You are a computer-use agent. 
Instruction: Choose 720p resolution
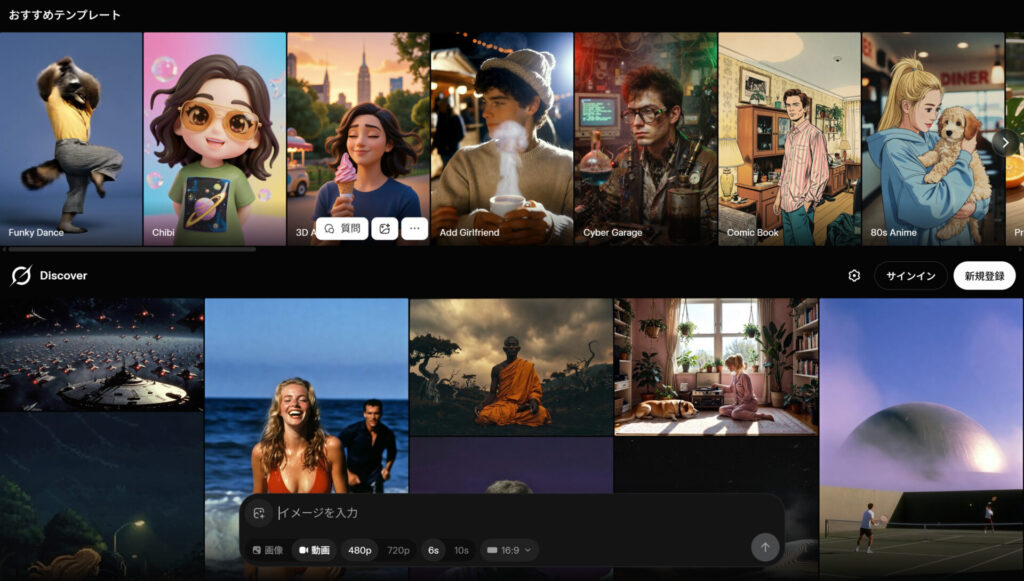click(398, 550)
